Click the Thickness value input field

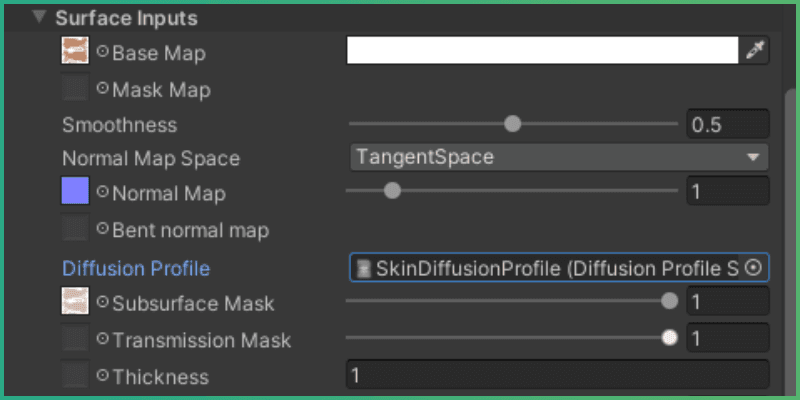[558, 376]
